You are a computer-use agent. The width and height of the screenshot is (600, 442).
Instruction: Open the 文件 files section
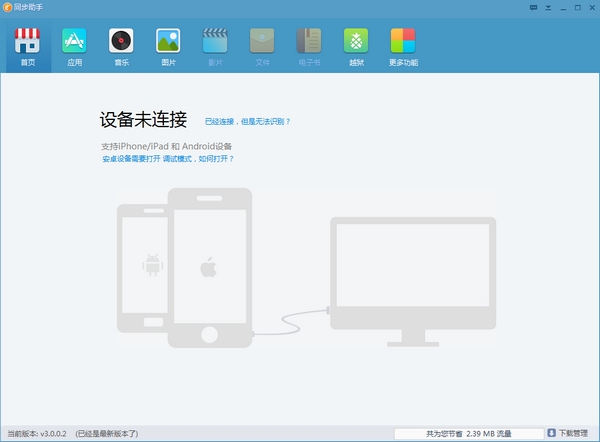click(x=262, y=46)
